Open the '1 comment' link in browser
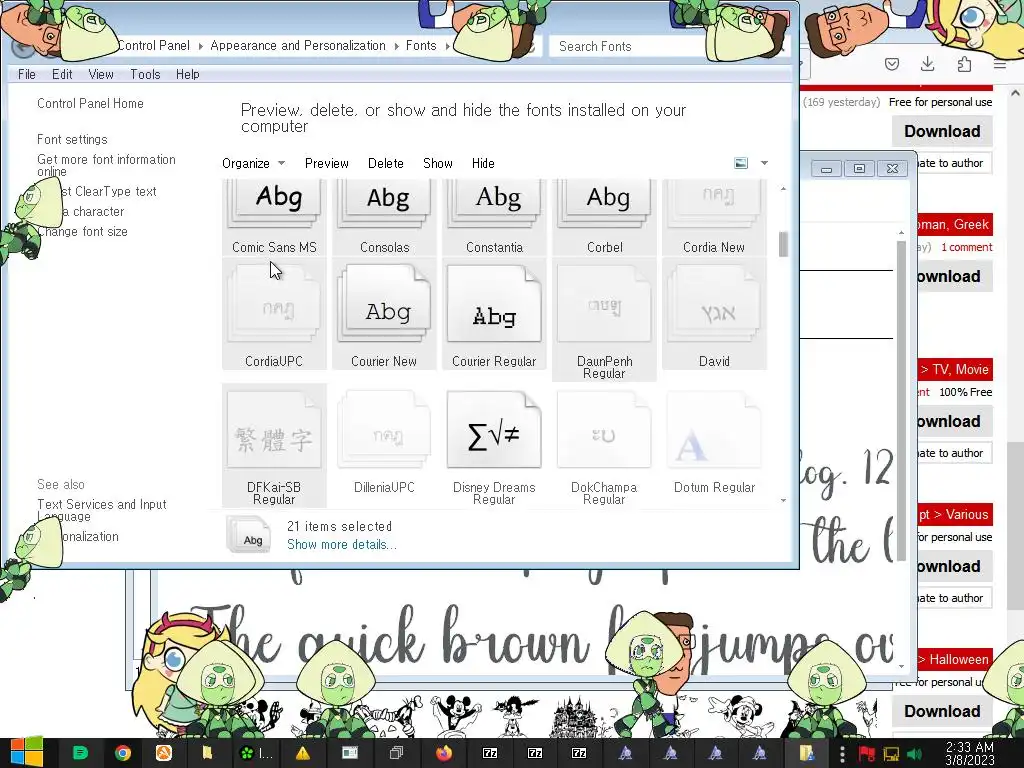This screenshot has height=768, width=1024. pos(967,248)
